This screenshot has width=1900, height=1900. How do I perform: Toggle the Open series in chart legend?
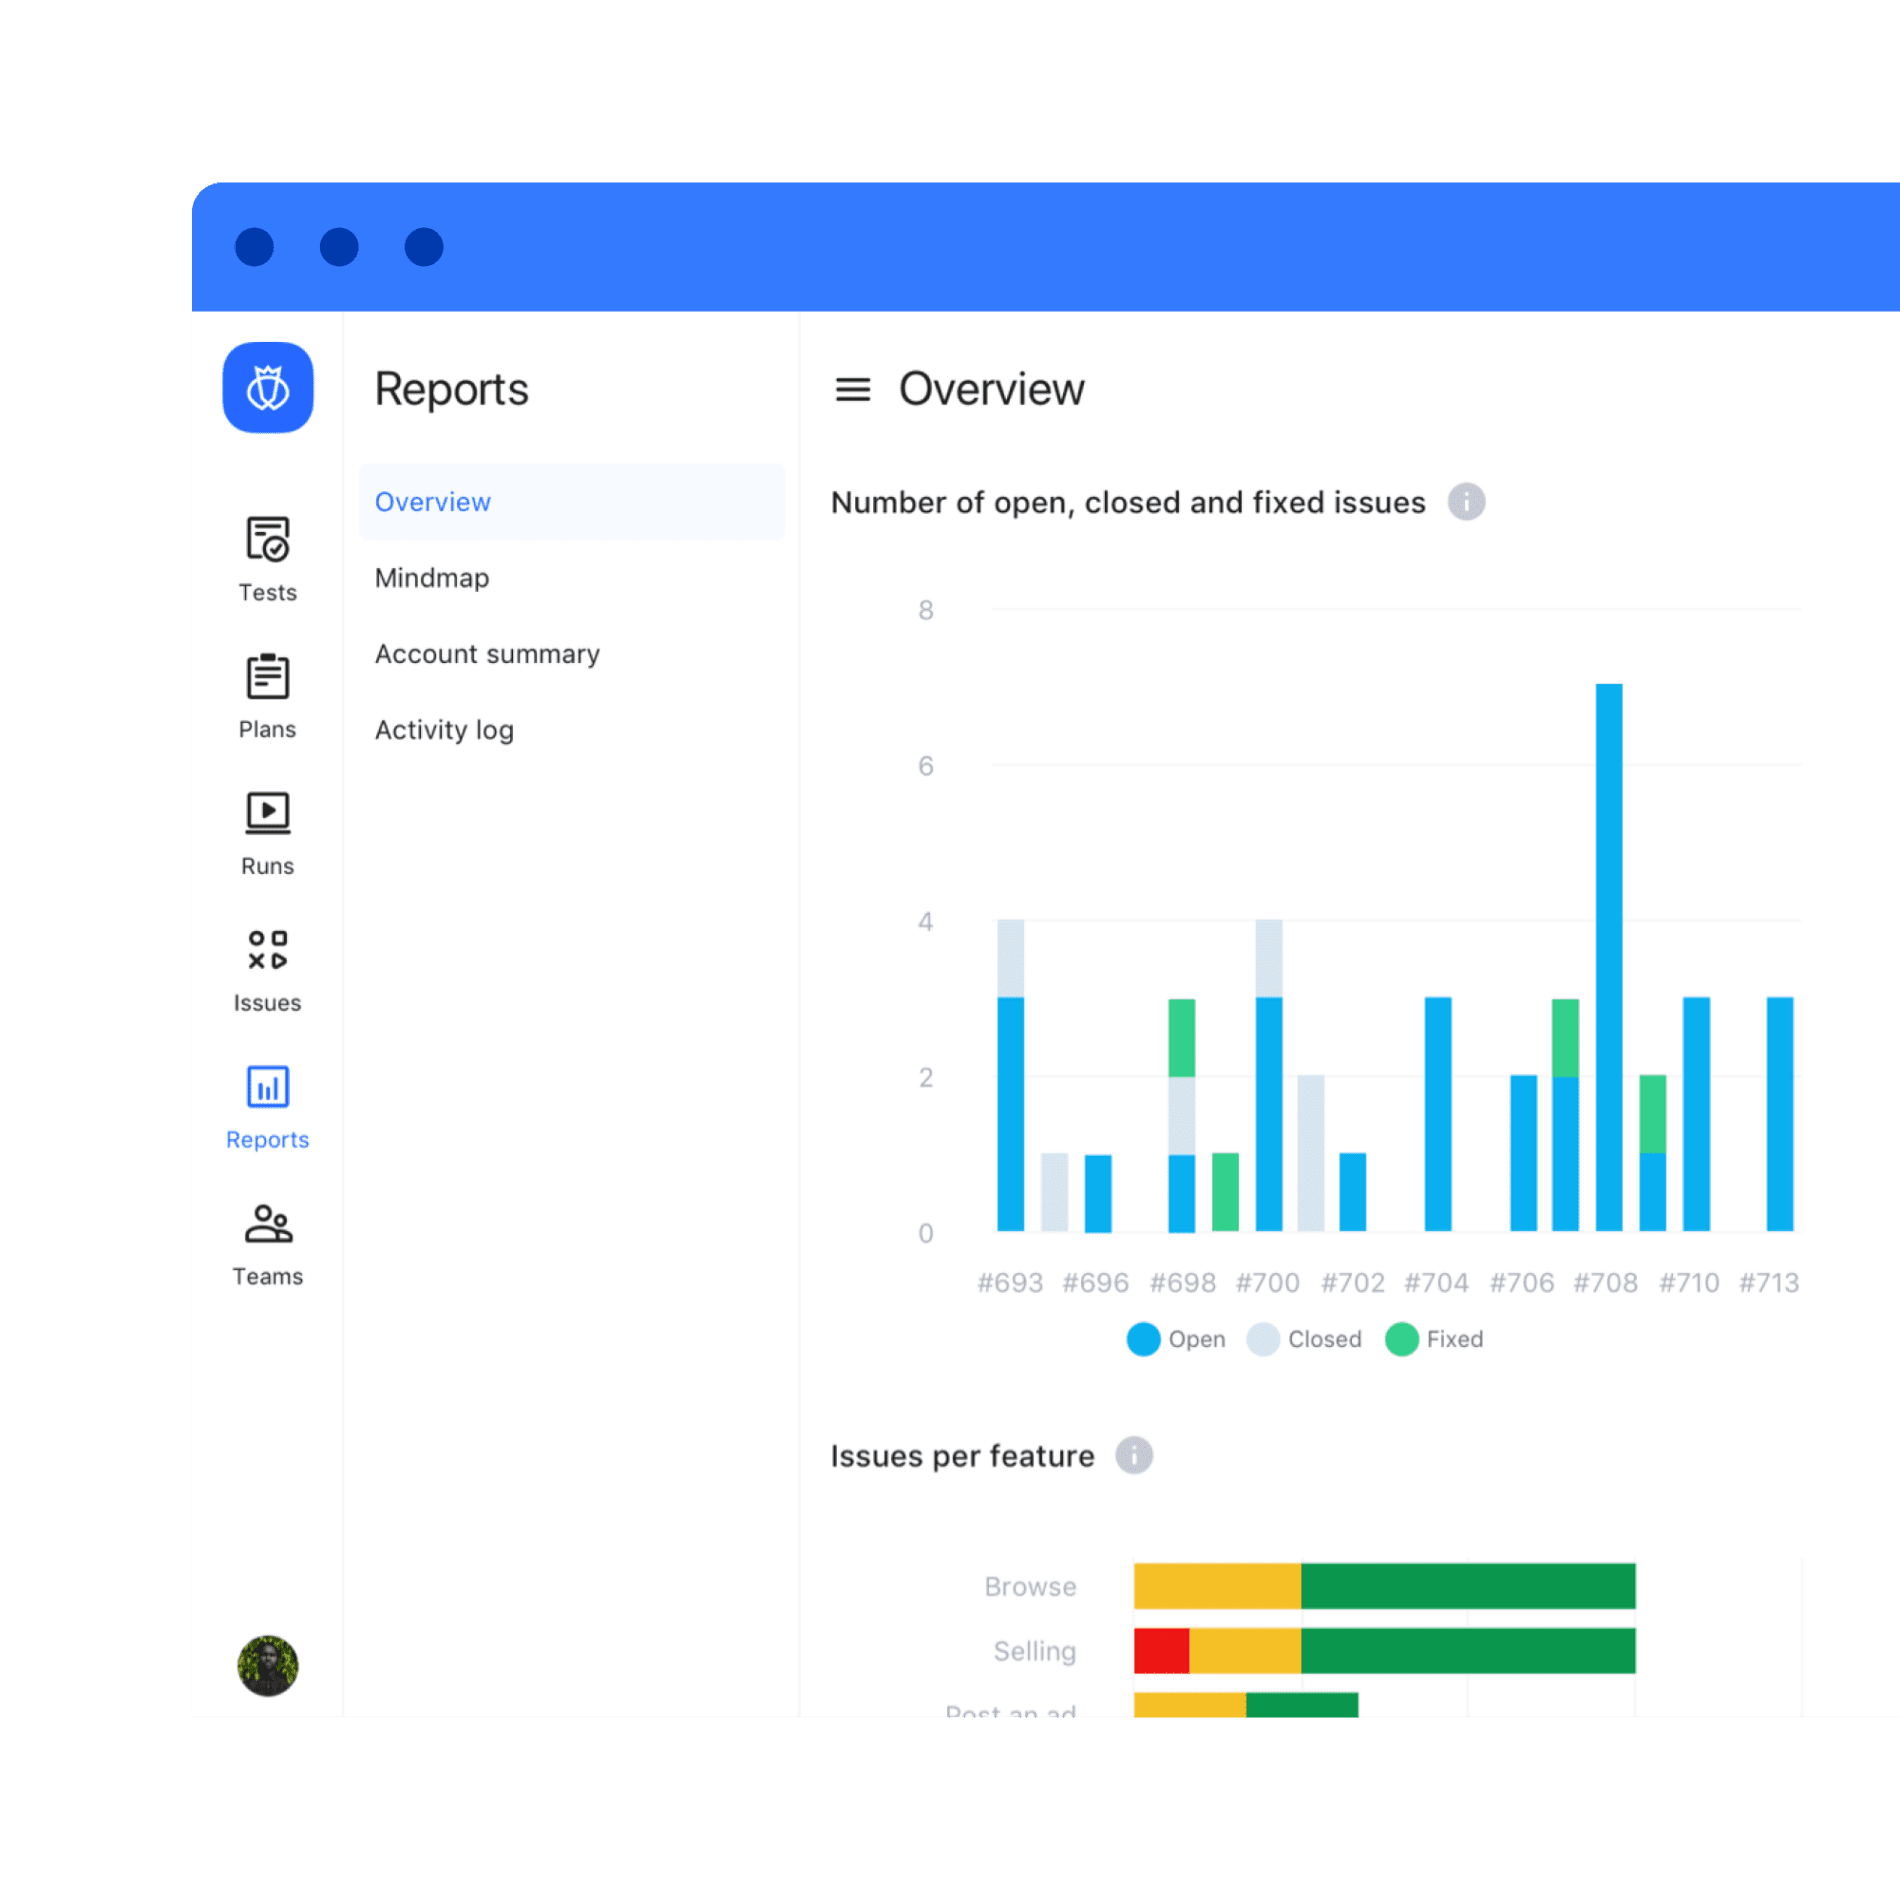[1175, 1339]
